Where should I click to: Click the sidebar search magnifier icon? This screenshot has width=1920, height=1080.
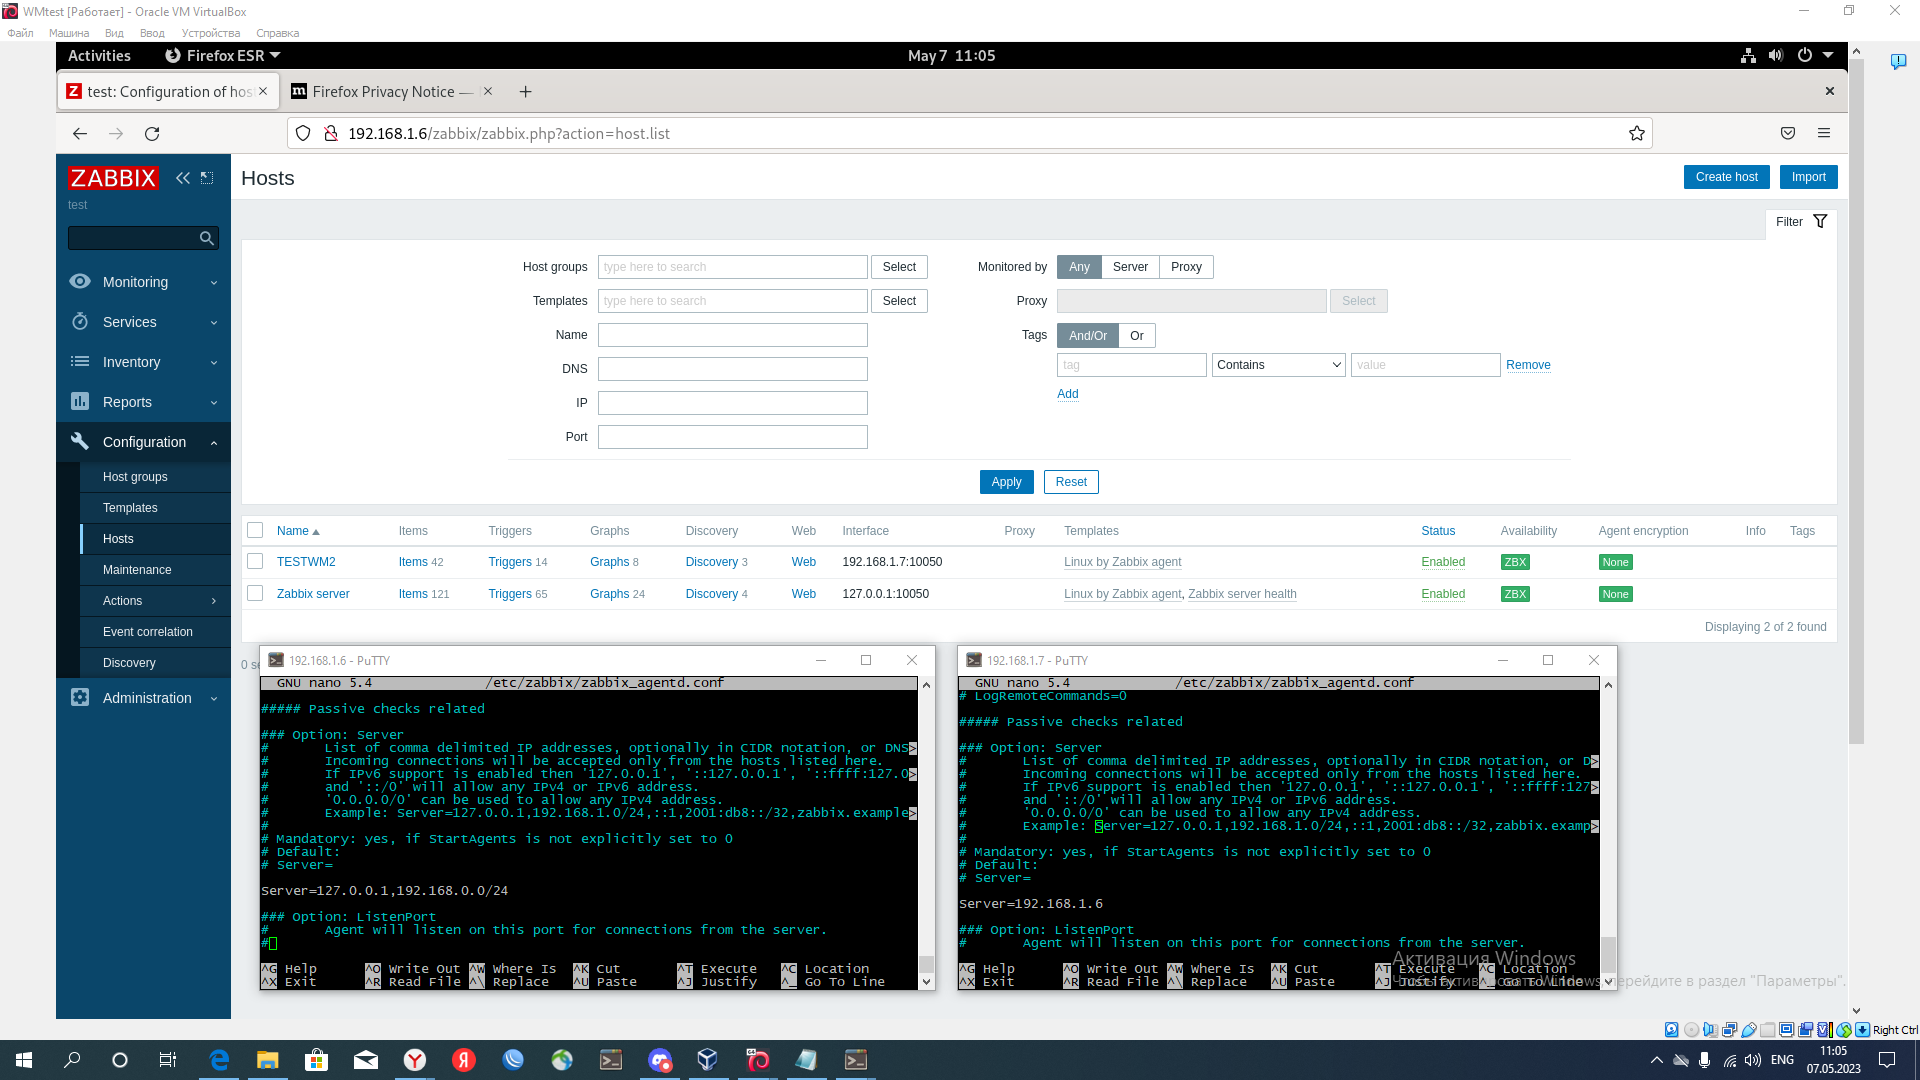coord(206,237)
